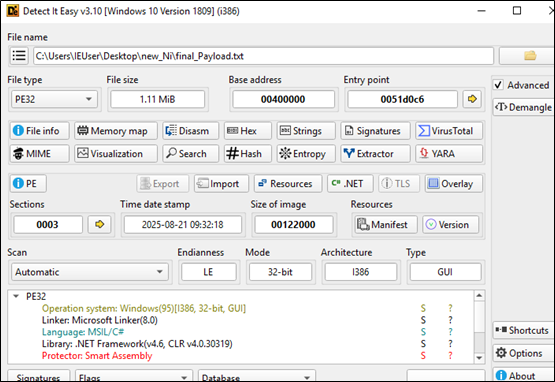Click the file name path field
This screenshot has width=555, height=382.
click(x=263, y=56)
